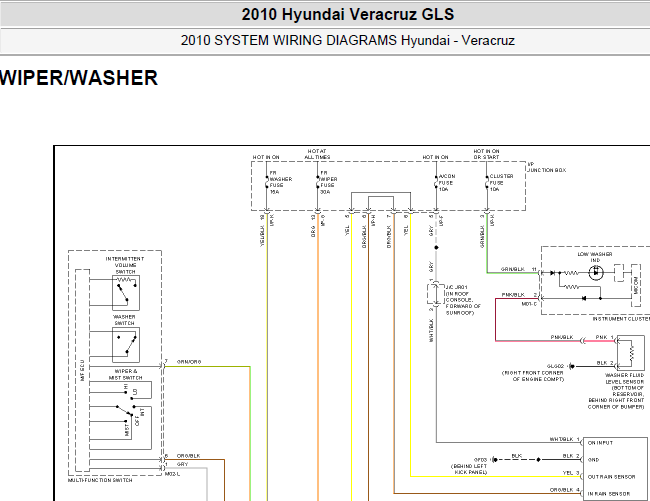Click the intermittent volume switch symbol box
This screenshot has width=650, height=501.
coord(126,293)
